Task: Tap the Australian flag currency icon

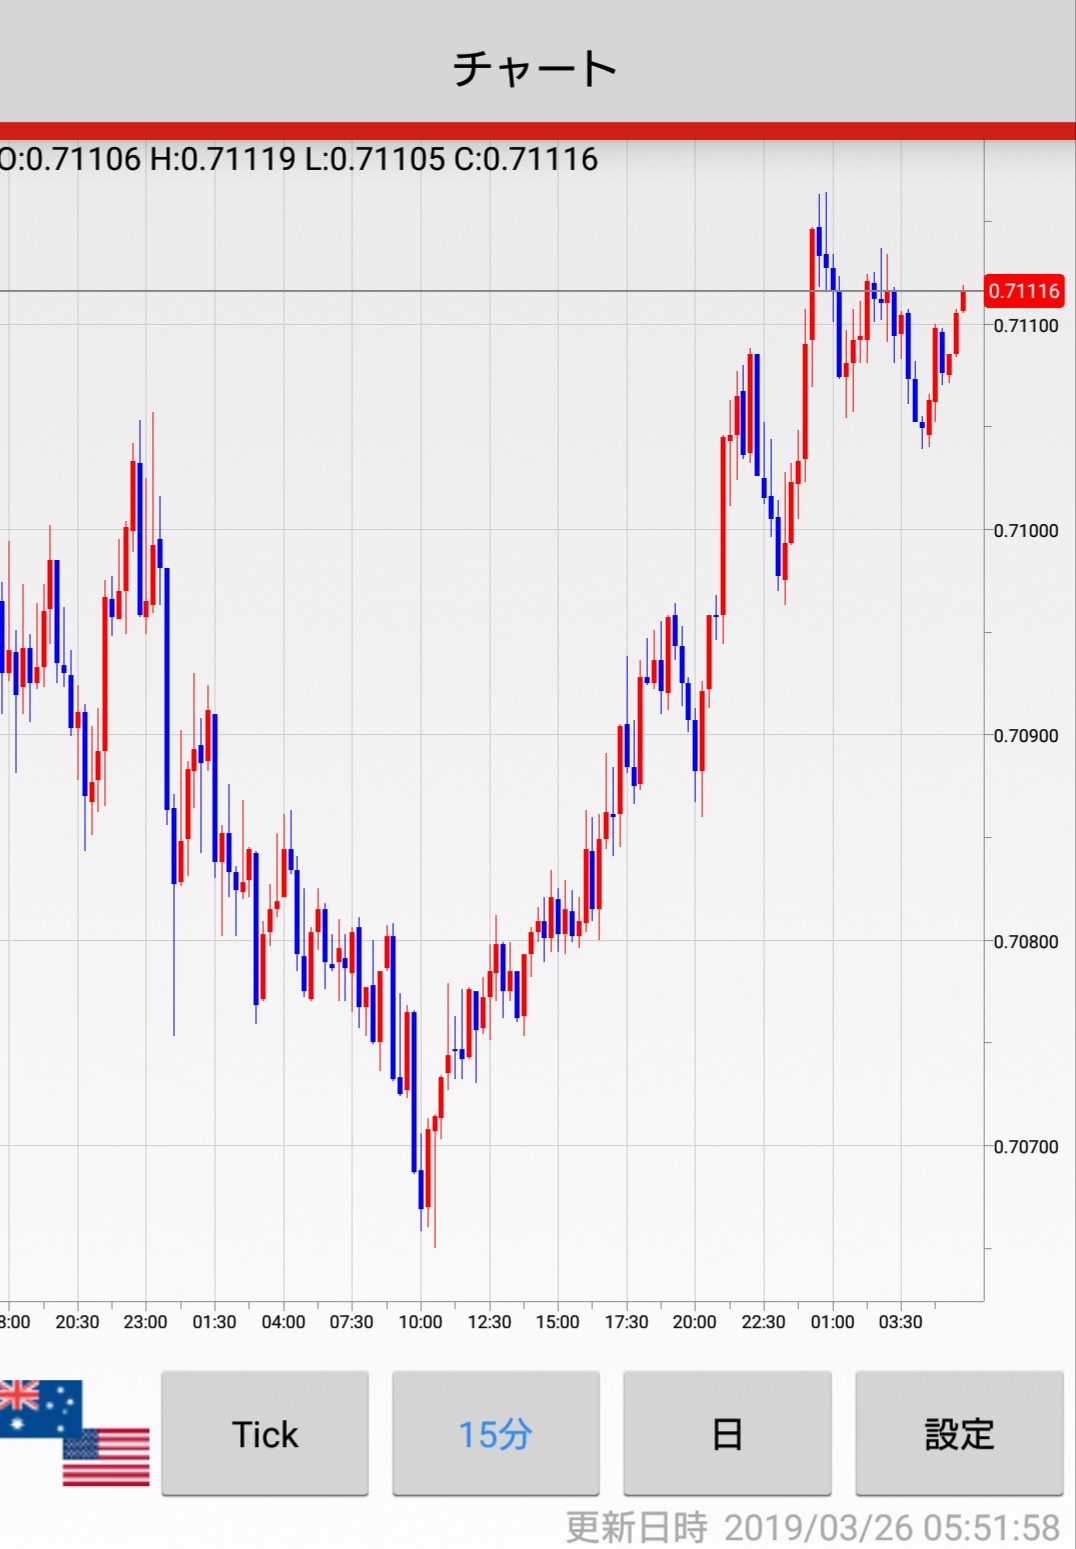Action: pyautogui.click(x=37, y=1406)
